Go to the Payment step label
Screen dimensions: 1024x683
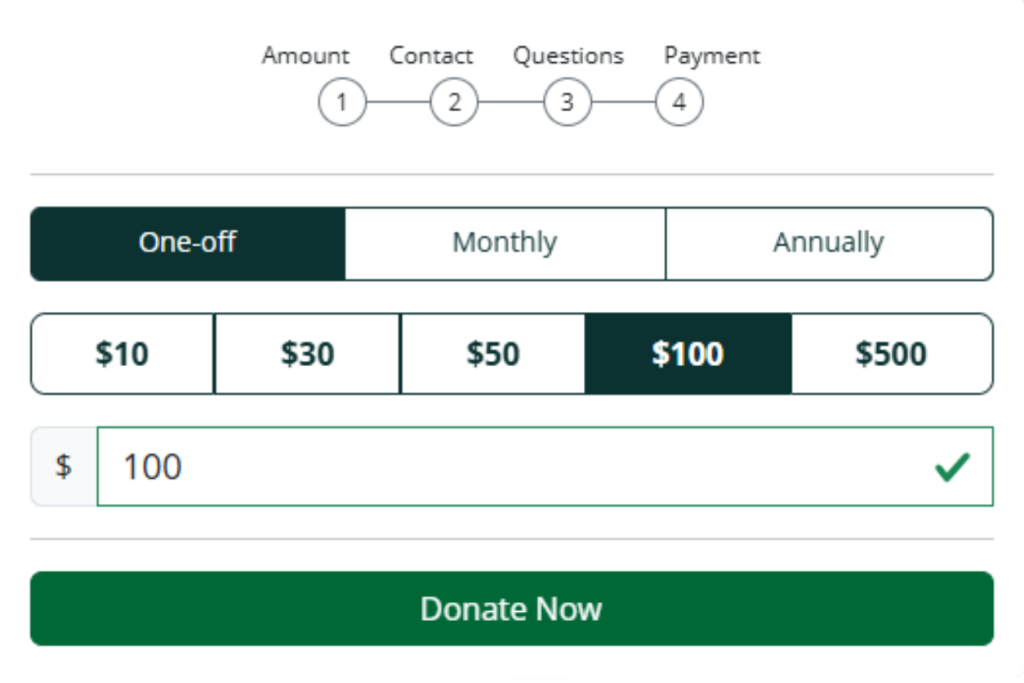[711, 56]
